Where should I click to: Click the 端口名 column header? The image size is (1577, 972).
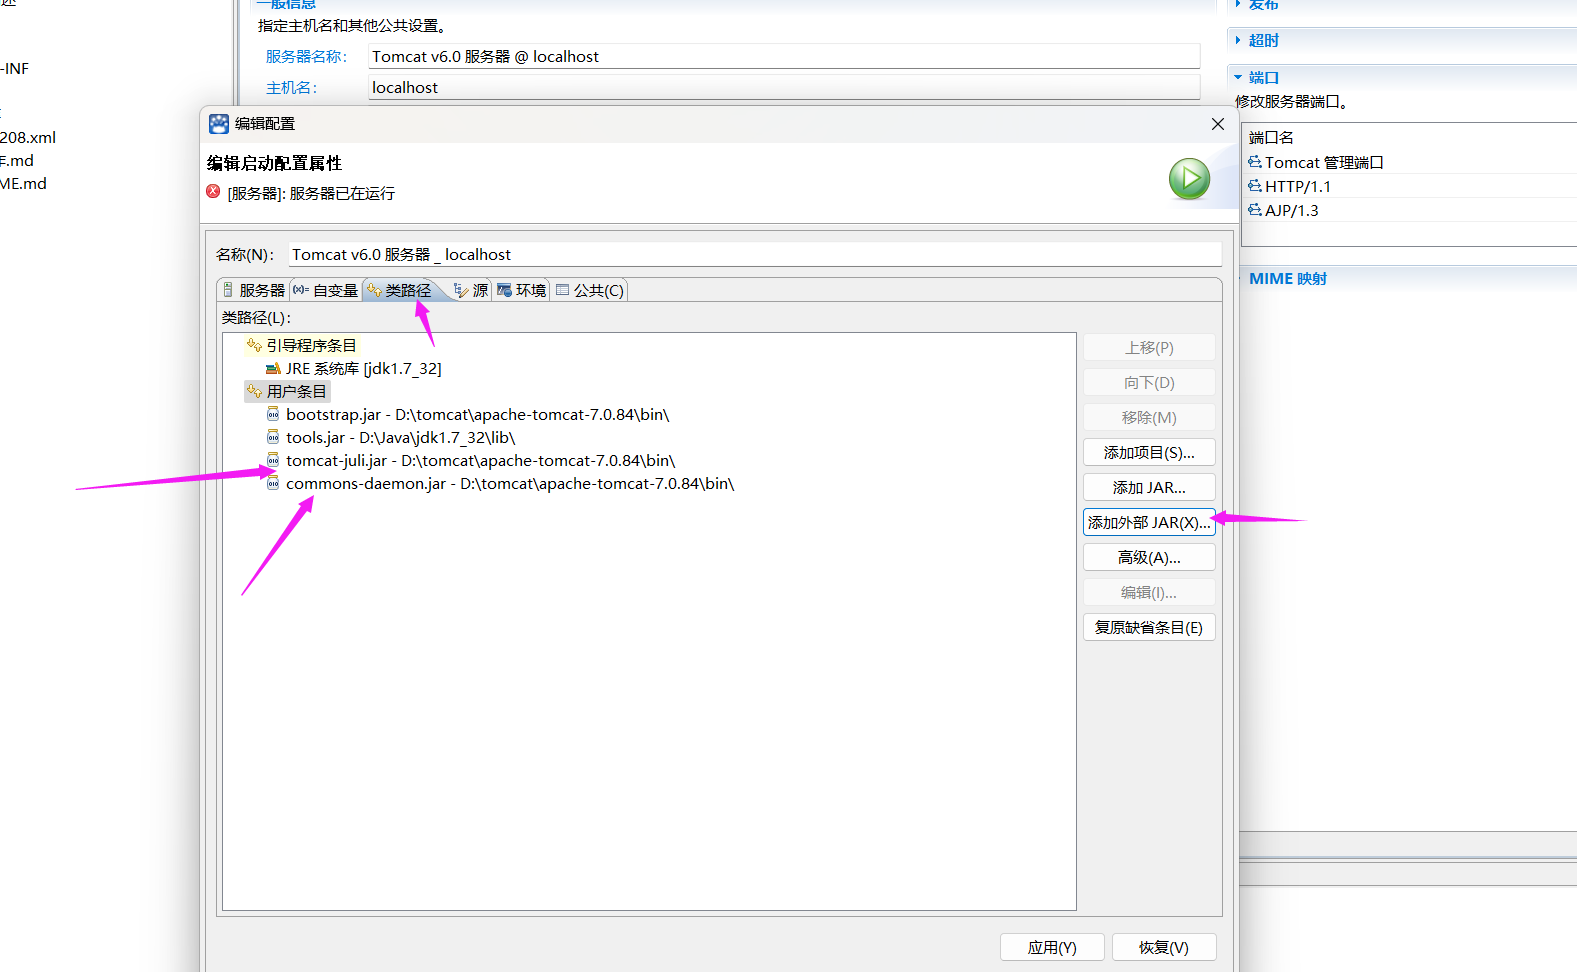point(1271,137)
